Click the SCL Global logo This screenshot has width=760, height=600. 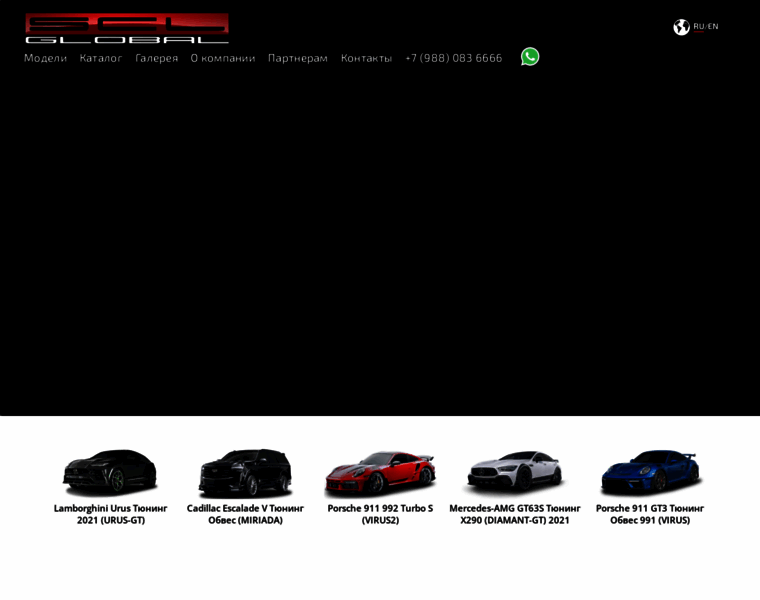click(127, 28)
